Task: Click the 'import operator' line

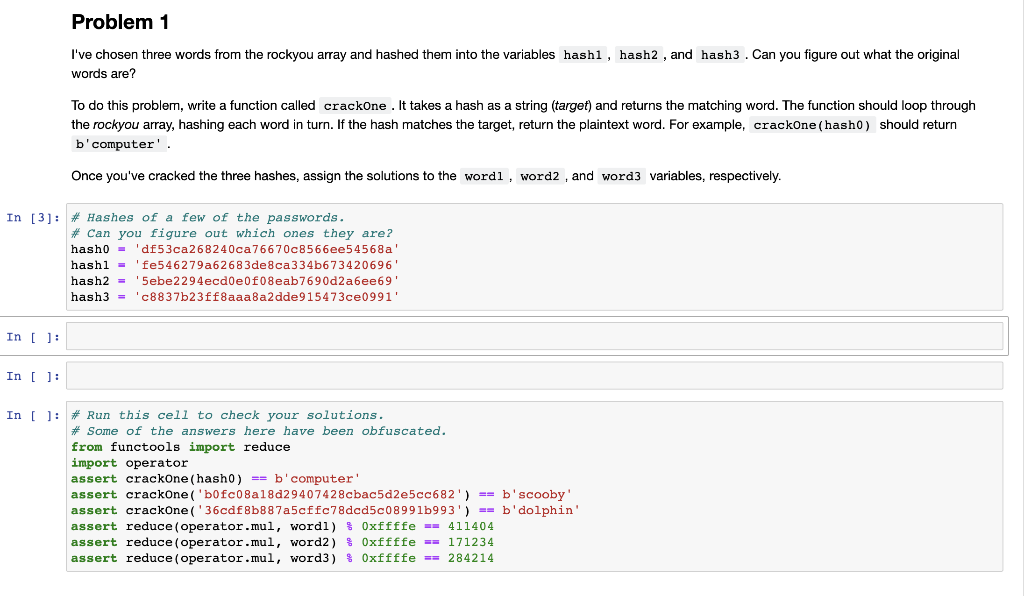Action: point(129,463)
